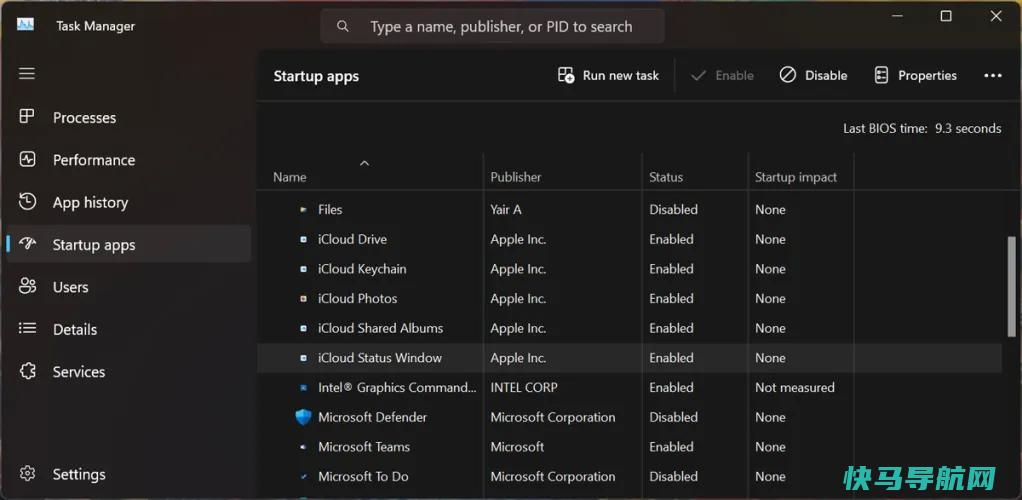Click Disabled status in Microsoft Defender row

673,417
